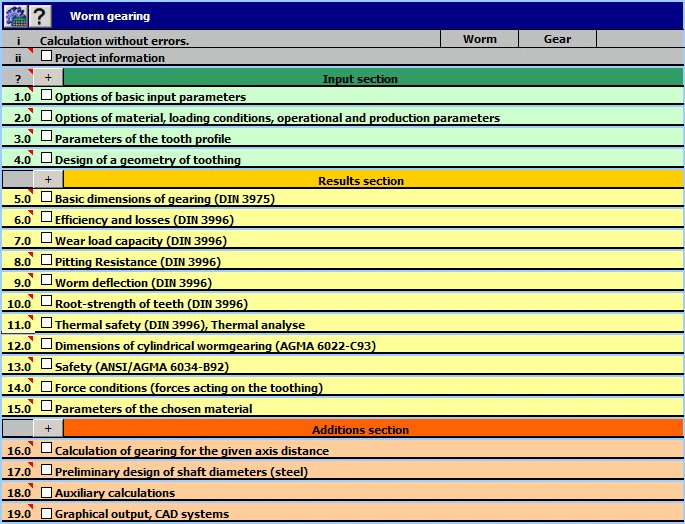This screenshot has width=685, height=524.
Task: Click the calculator icon in the title bar
Action: pyautogui.click(x=14, y=15)
